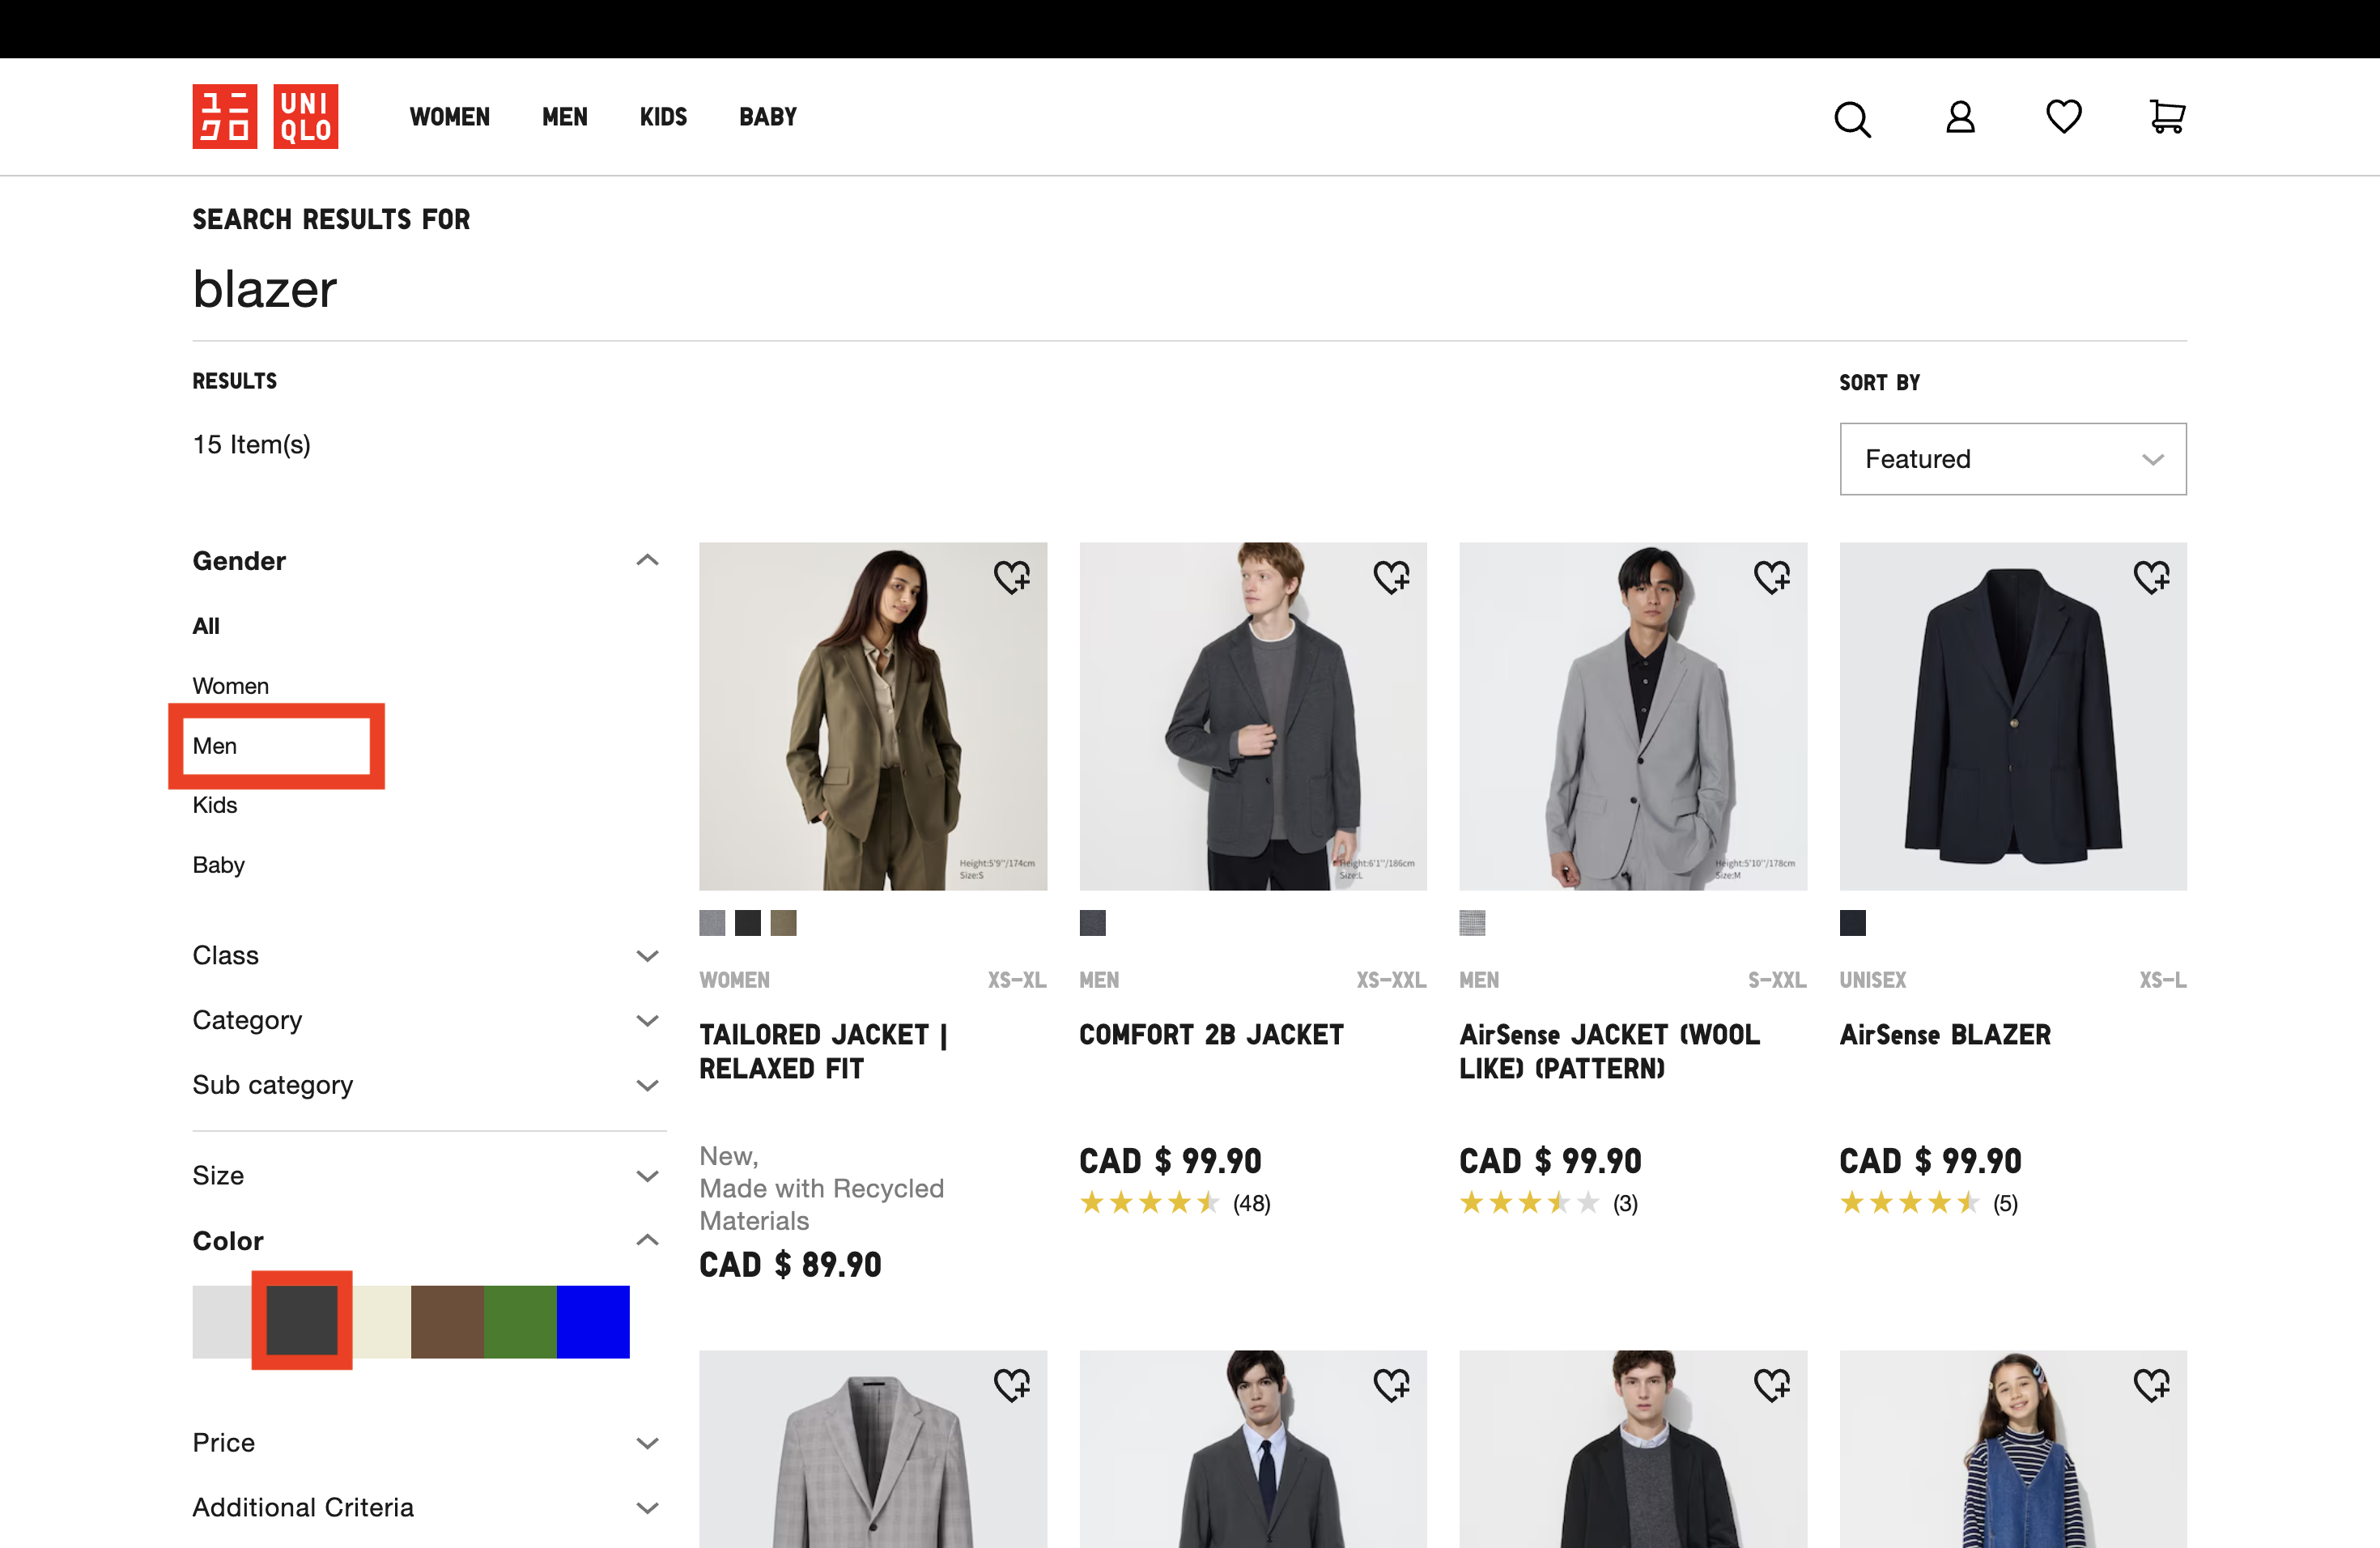Add Comfort 2B Jacket to wishlist
Image resolution: width=2380 pixels, height=1548 pixels.
point(1391,577)
